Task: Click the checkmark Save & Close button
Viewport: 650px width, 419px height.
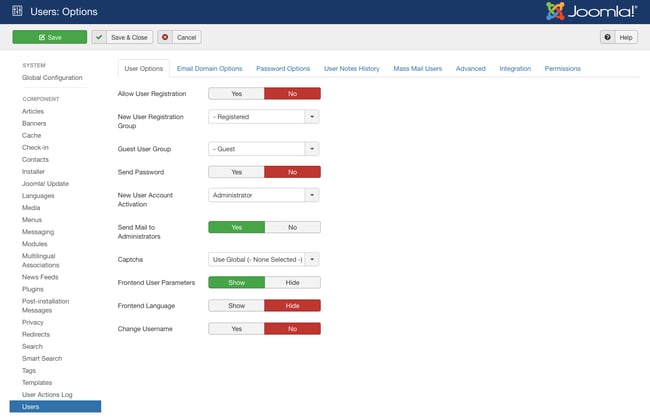Action: tap(121, 37)
